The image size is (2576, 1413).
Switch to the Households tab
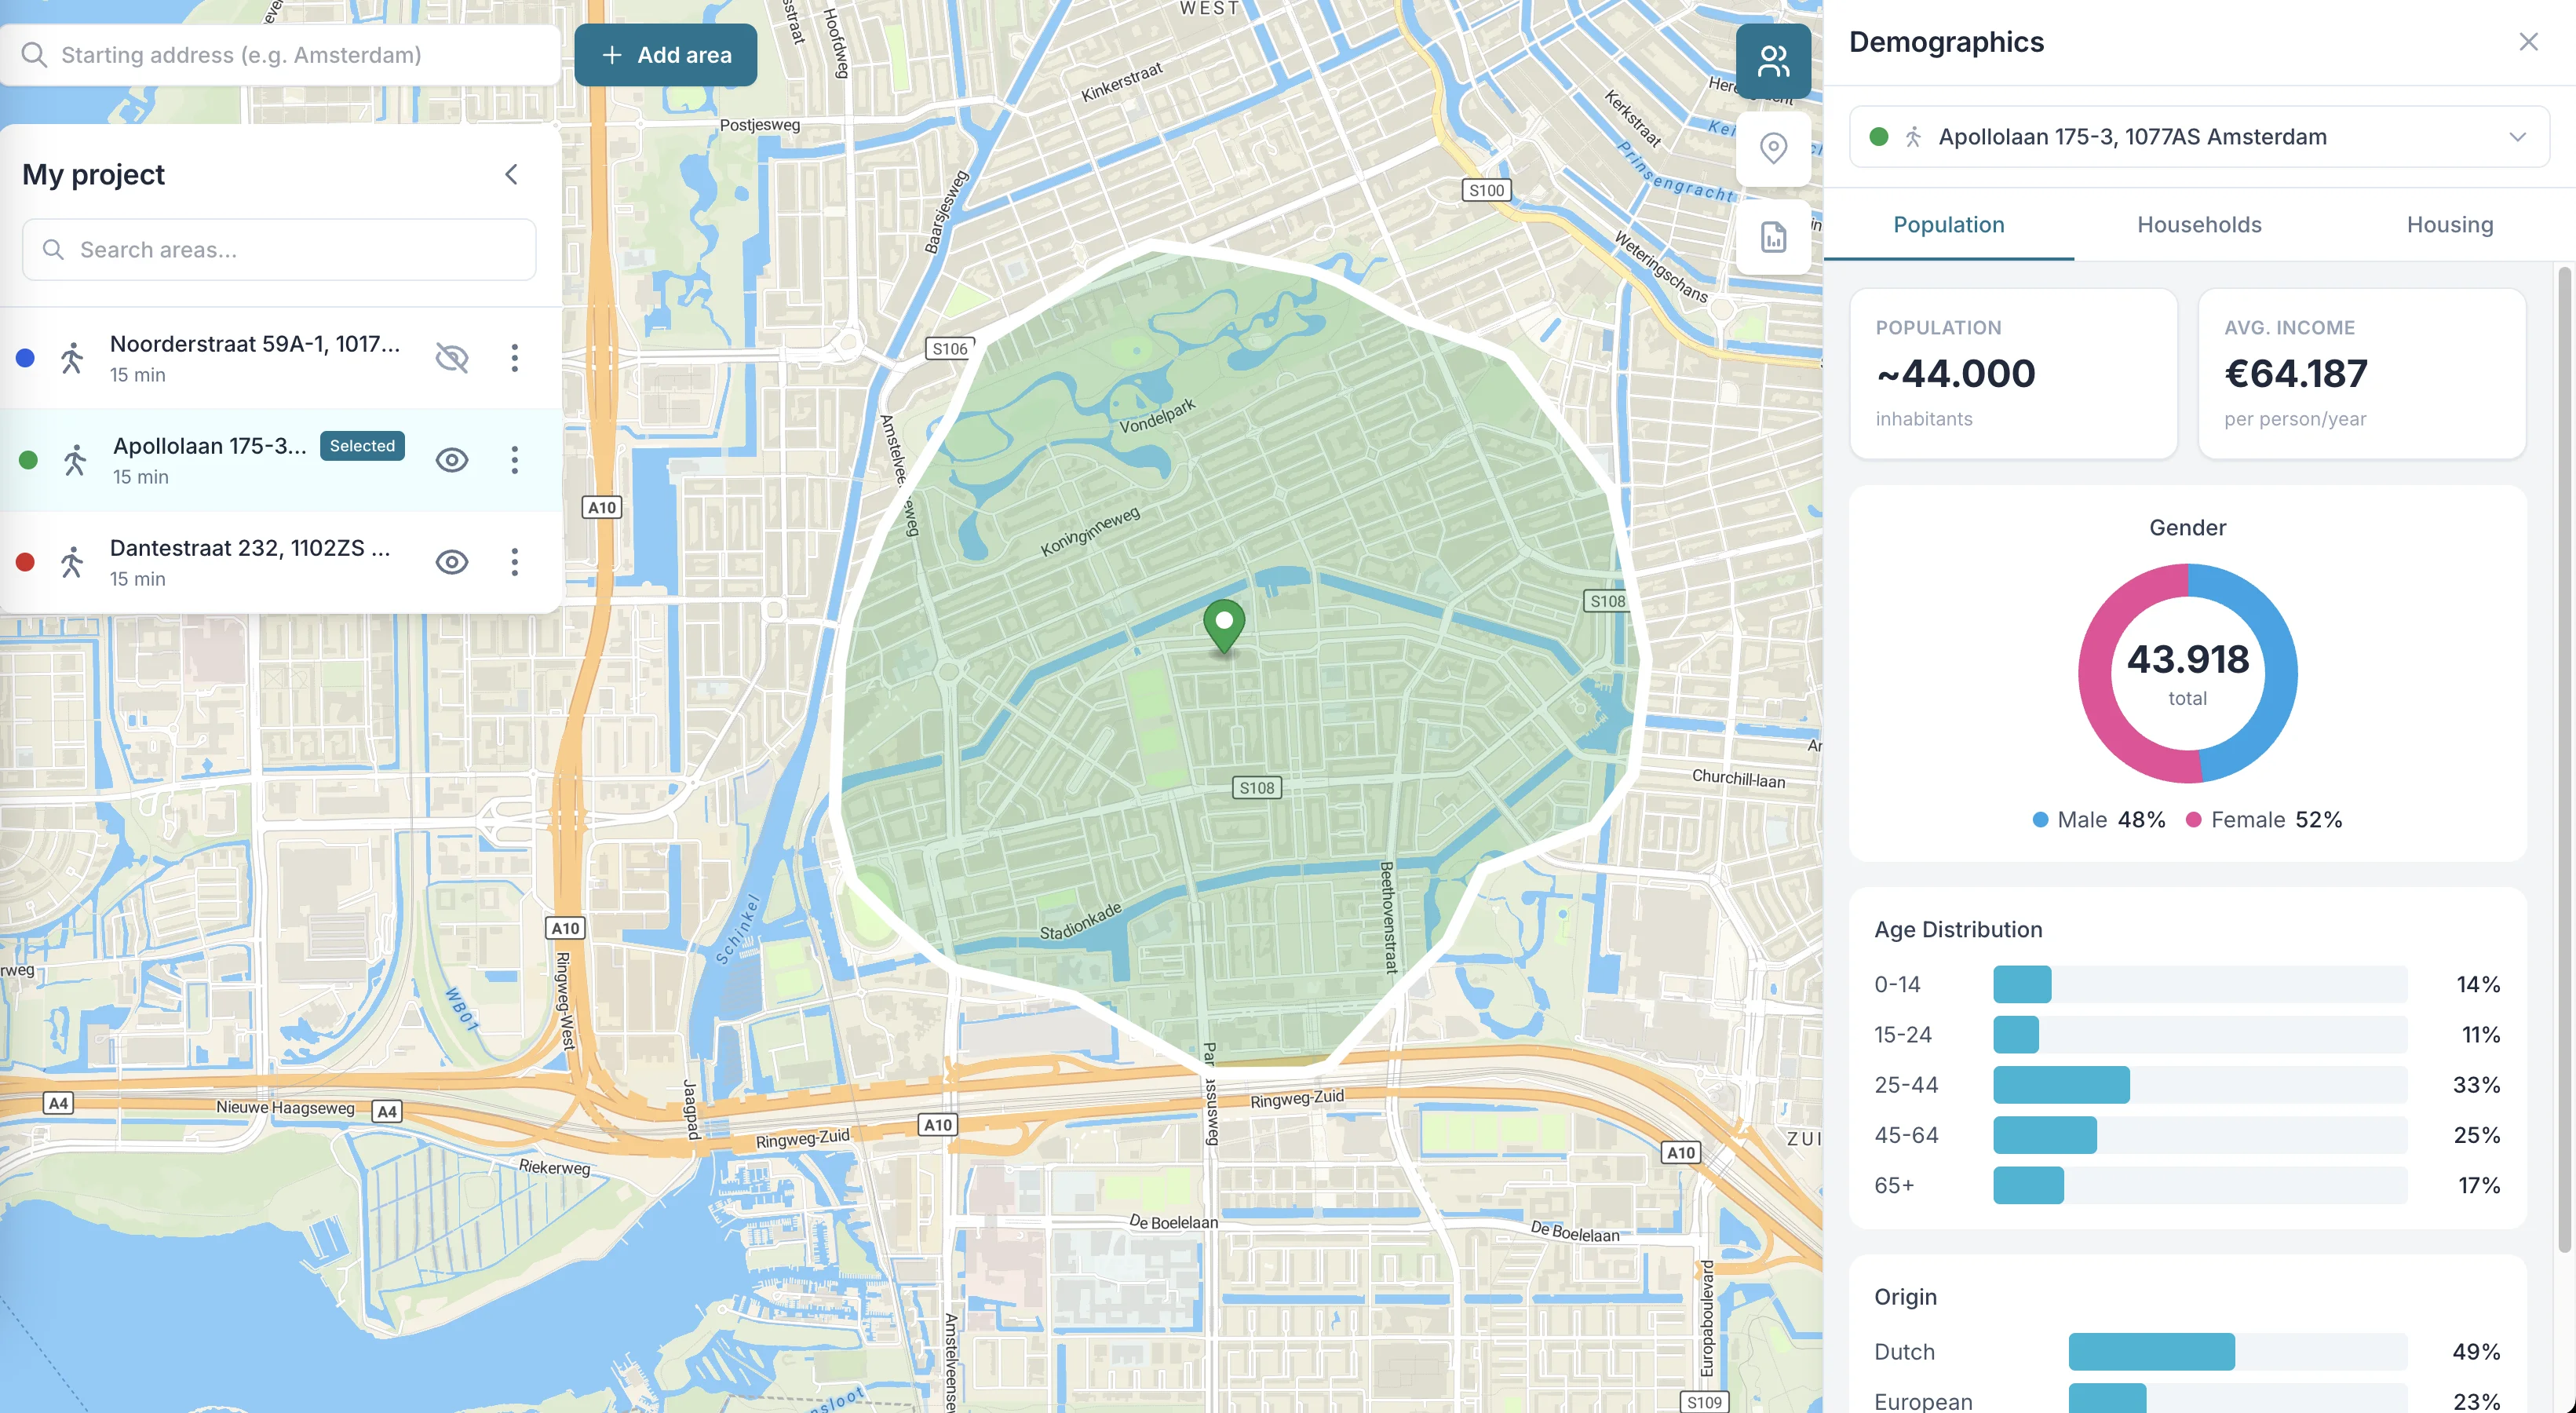pos(2198,225)
